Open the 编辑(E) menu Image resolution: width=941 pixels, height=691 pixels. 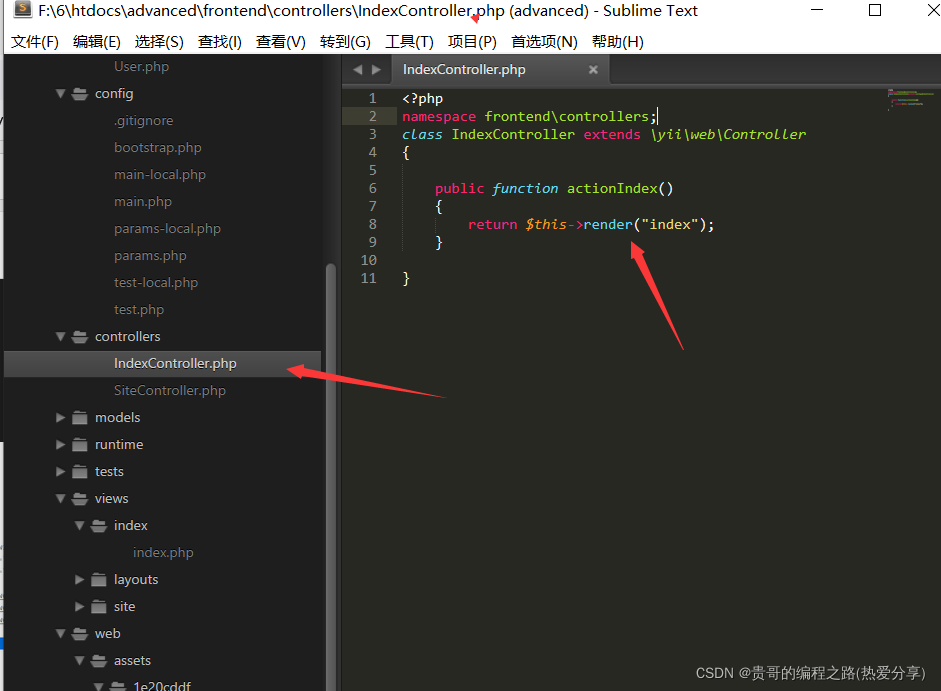point(97,41)
